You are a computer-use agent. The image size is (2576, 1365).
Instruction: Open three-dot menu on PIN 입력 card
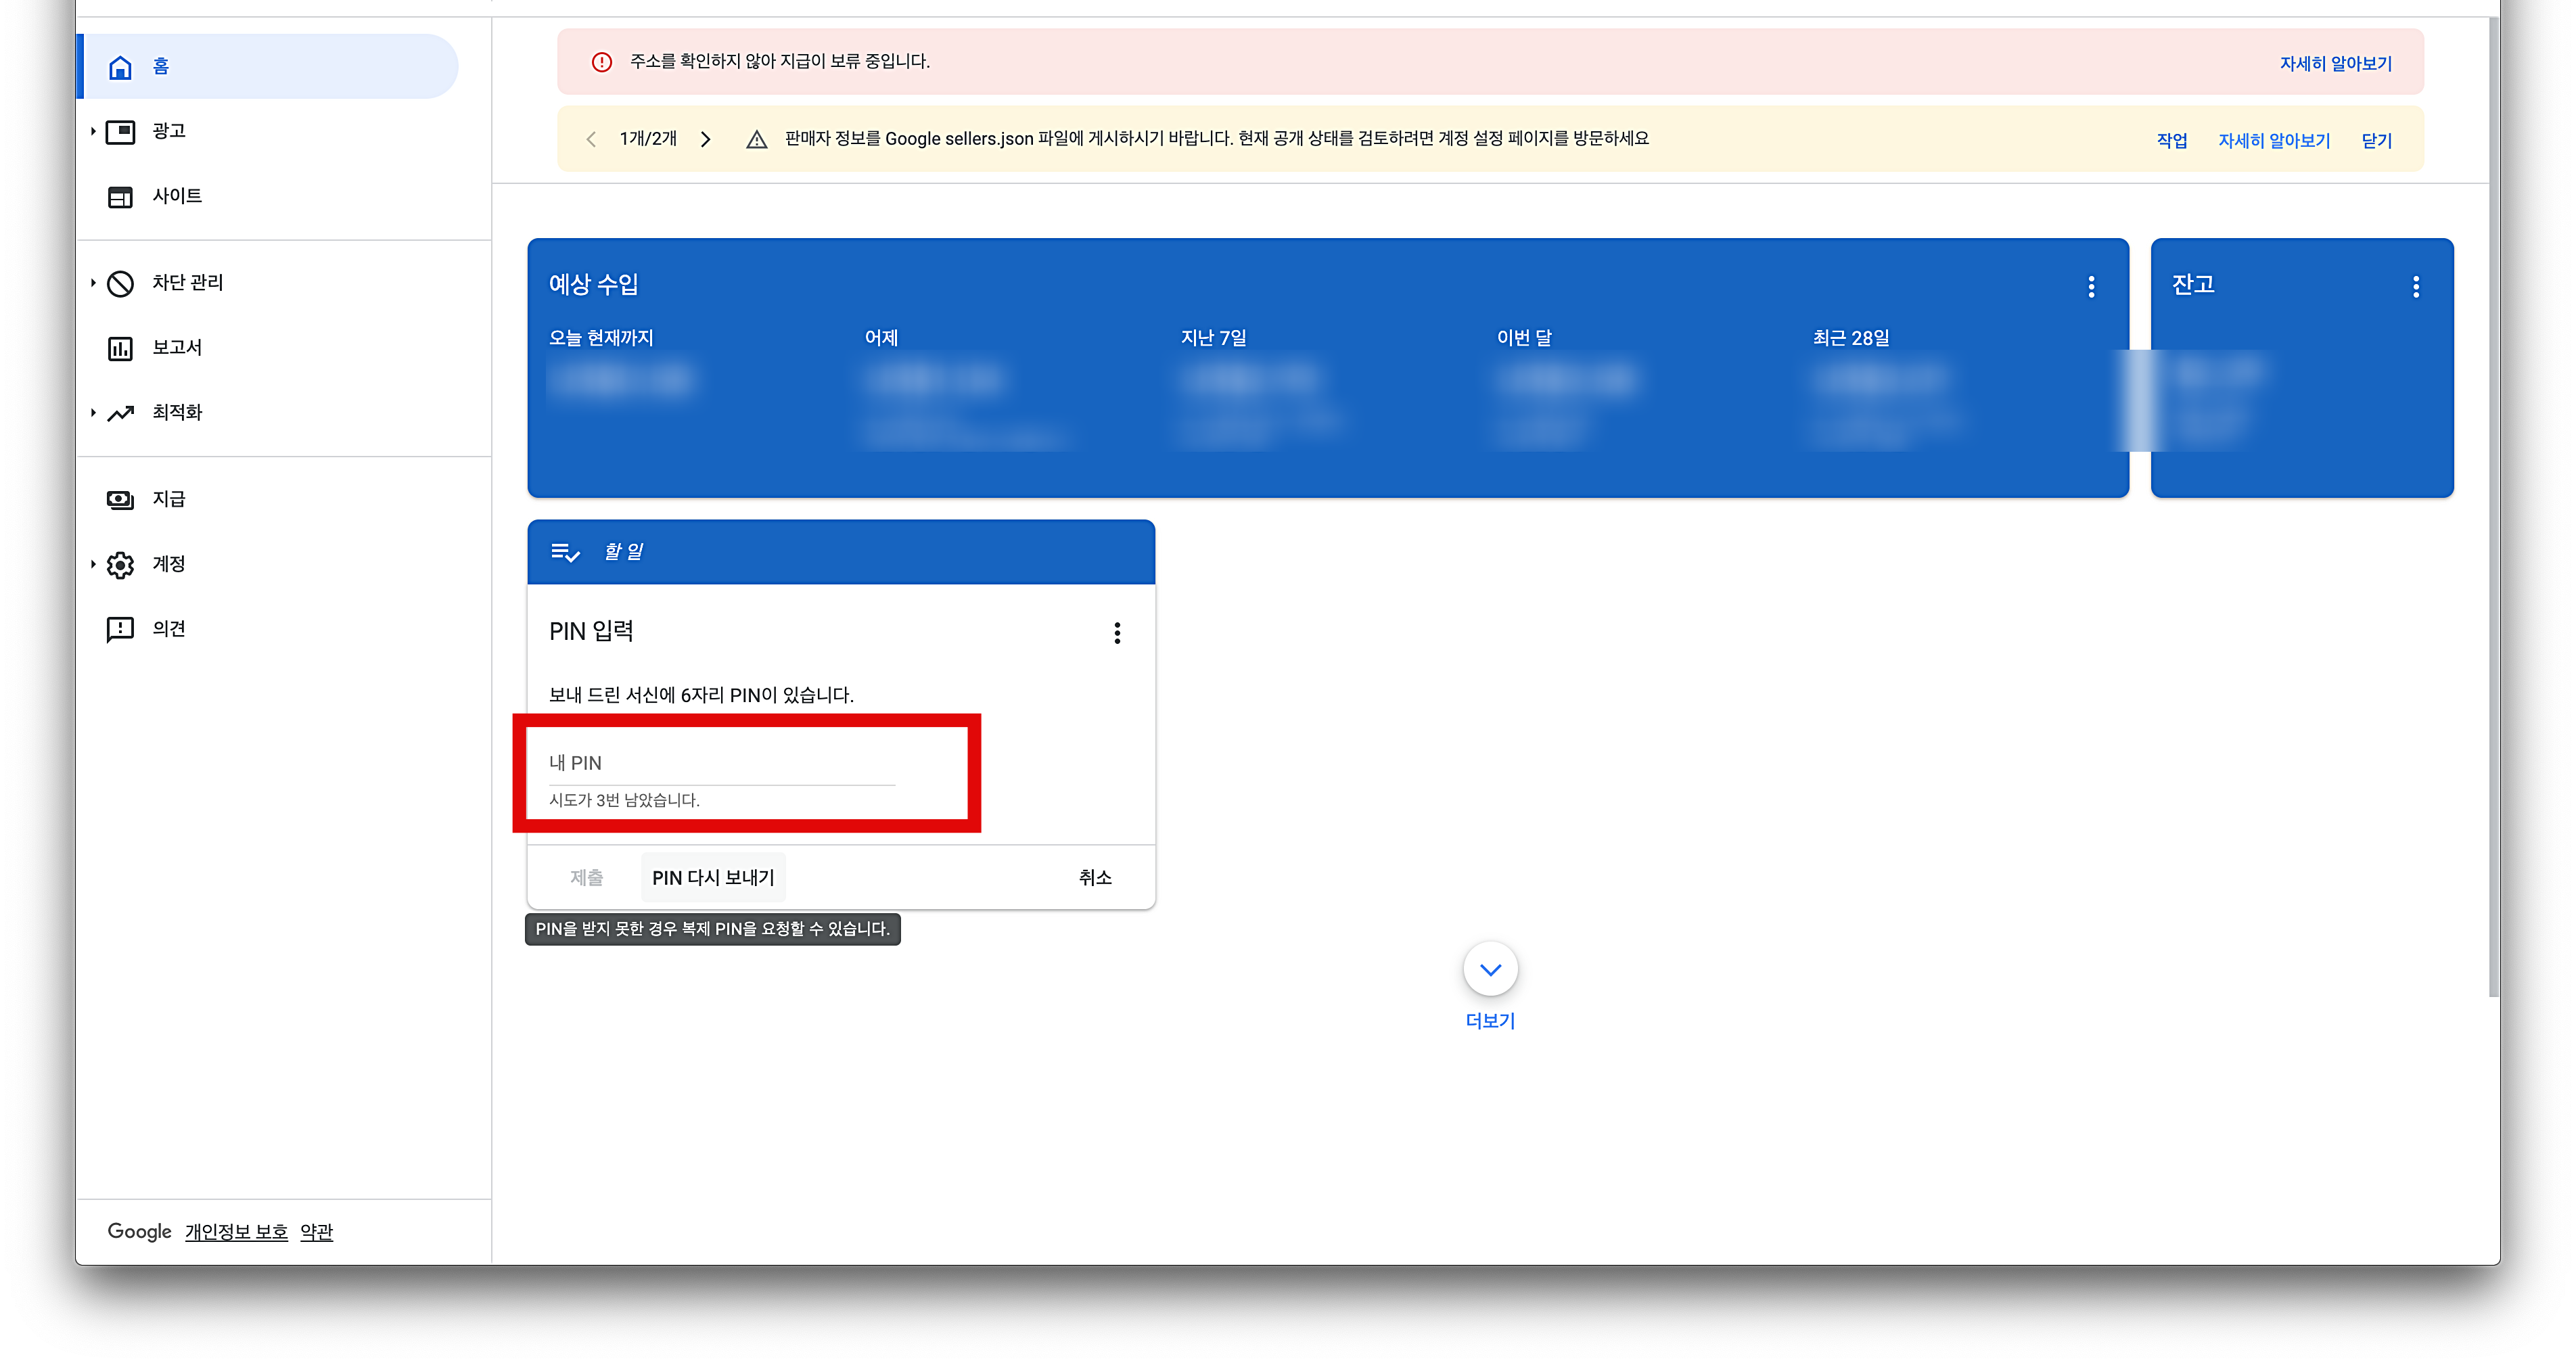click(1117, 633)
